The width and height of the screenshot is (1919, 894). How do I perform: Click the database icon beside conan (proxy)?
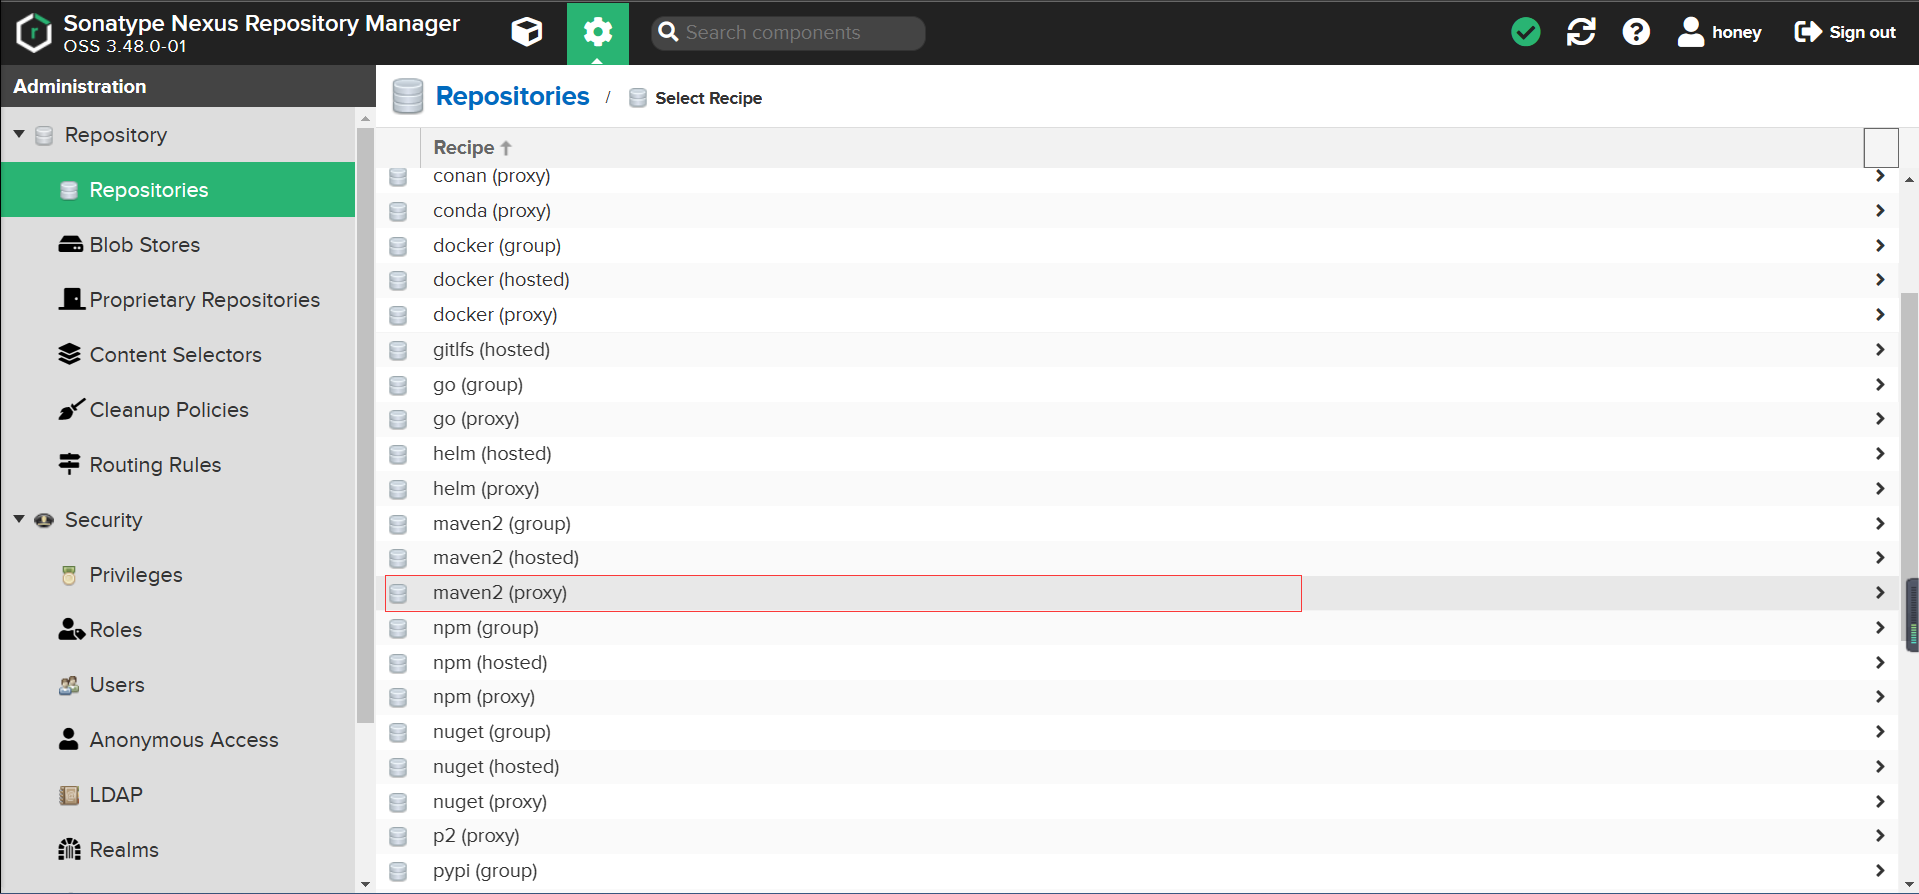point(398,177)
